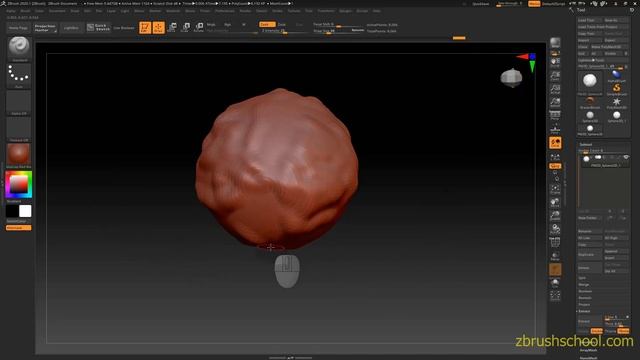Activate the Rotate transform icon

(x=199, y=27)
